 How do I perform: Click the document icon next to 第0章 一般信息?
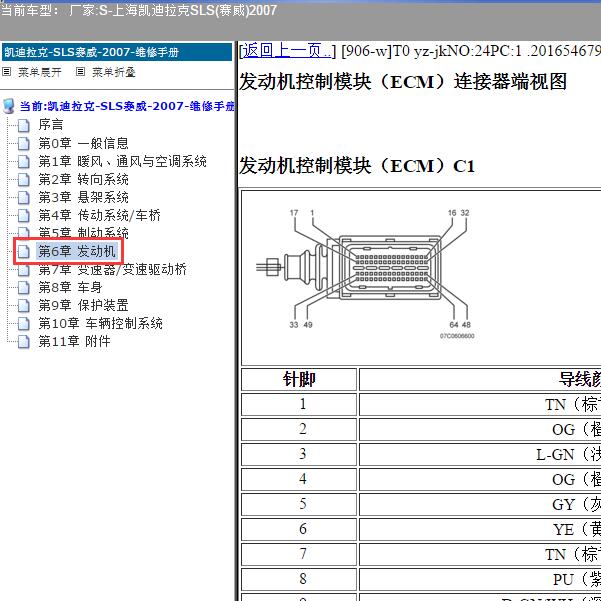(x=24, y=143)
